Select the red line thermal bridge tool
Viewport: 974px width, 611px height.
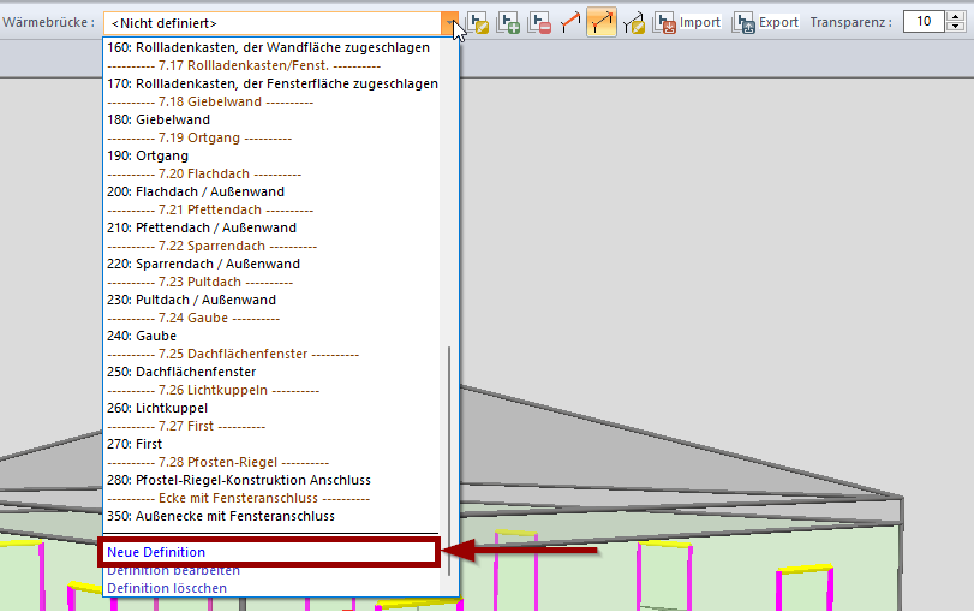click(x=570, y=22)
